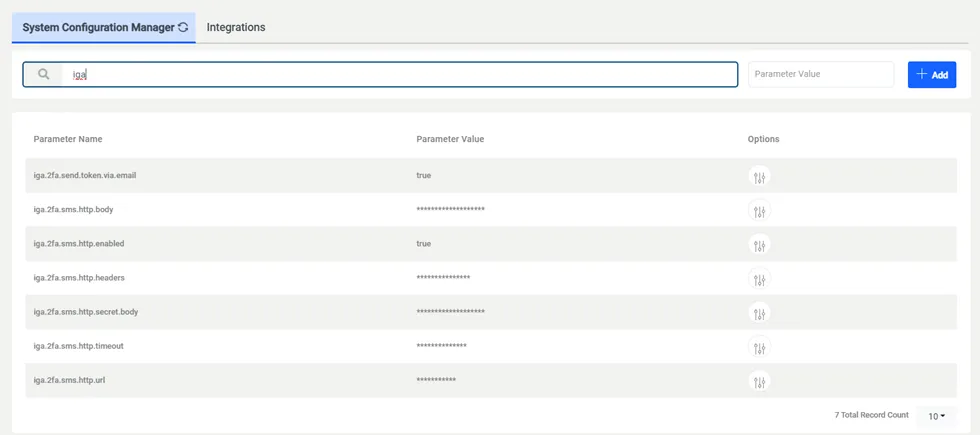Screen dimensions: 980x435
Task: Open options icon for iga.2fa.sms.http.headers
Action: tap(759, 279)
